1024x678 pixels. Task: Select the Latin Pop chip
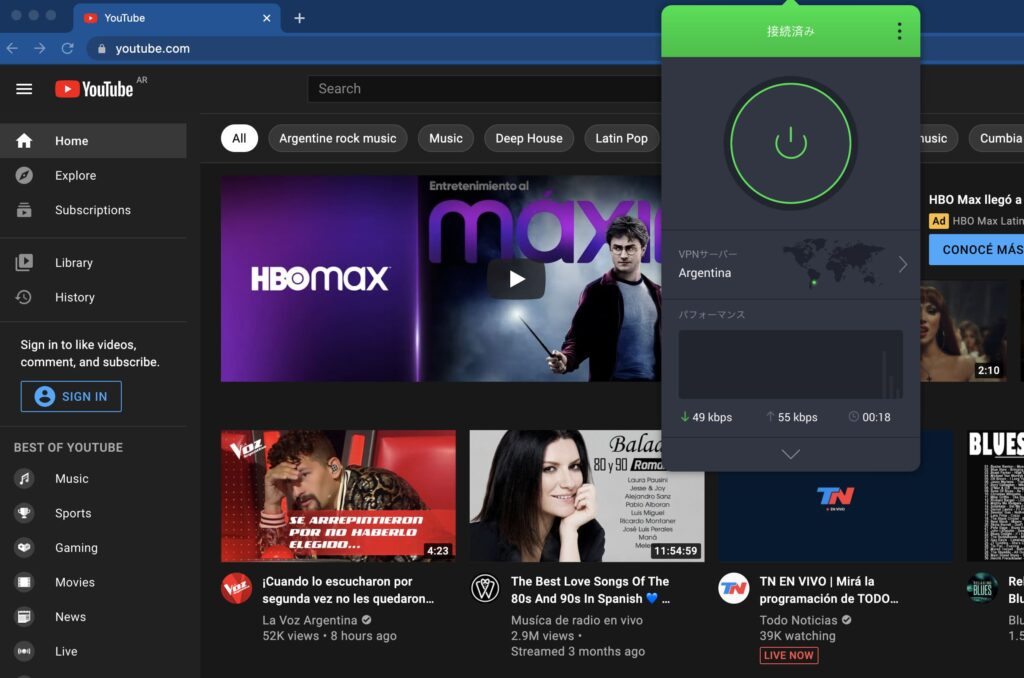621,138
